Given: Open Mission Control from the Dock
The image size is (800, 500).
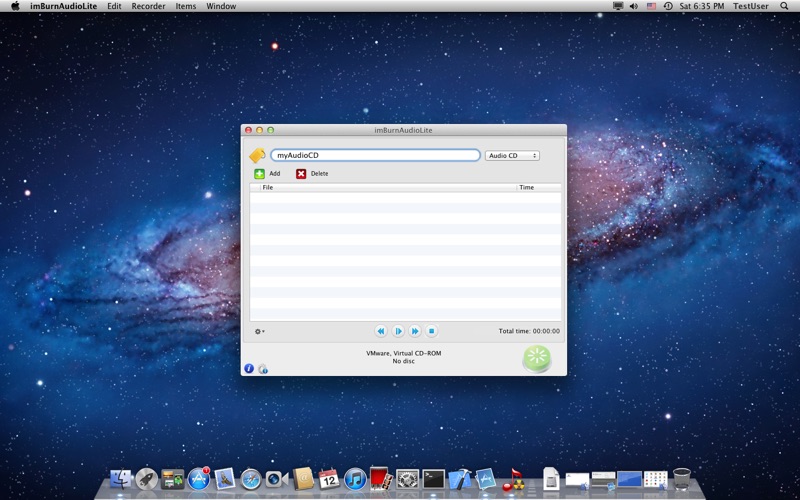Looking at the screenshot, I should tap(172, 480).
